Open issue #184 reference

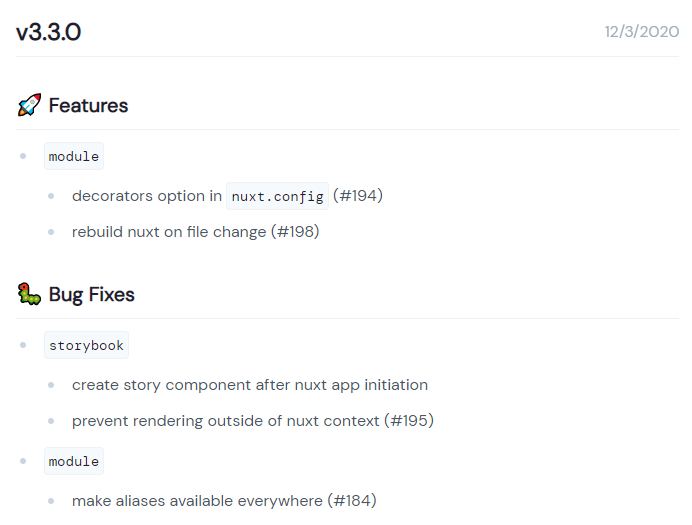pos(352,501)
